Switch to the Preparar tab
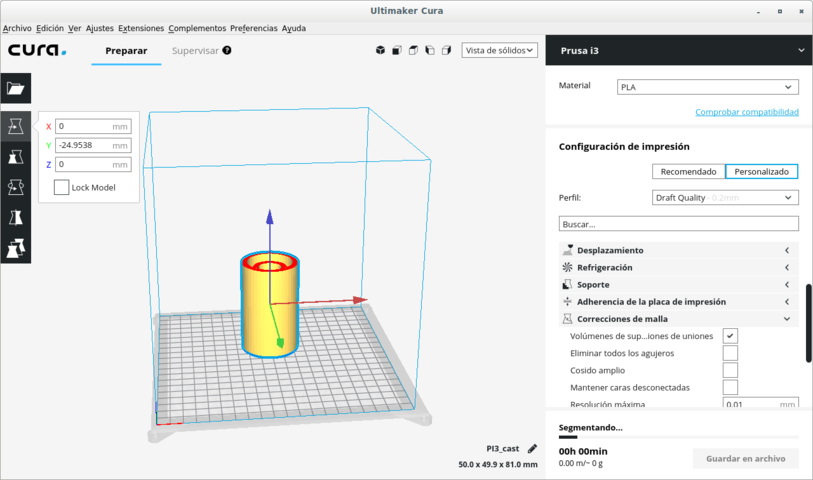813x480 pixels. point(126,51)
